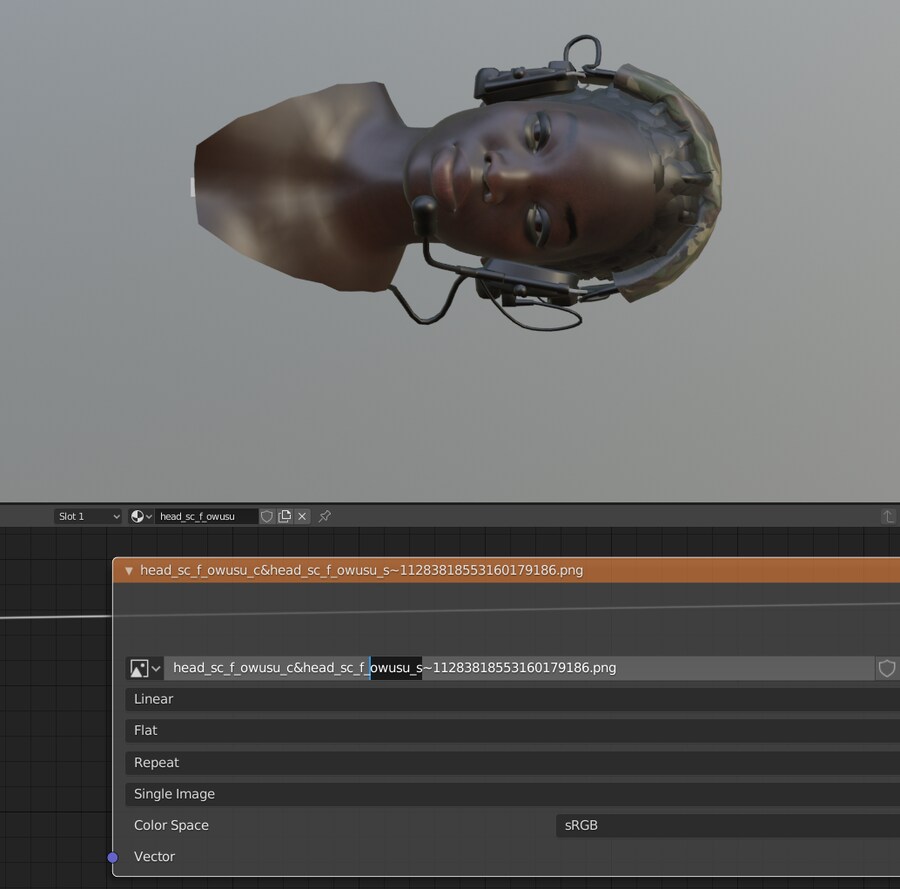Click the purple Vector input socket
This screenshot has height=889, width=900.
[x=113, y=857]
